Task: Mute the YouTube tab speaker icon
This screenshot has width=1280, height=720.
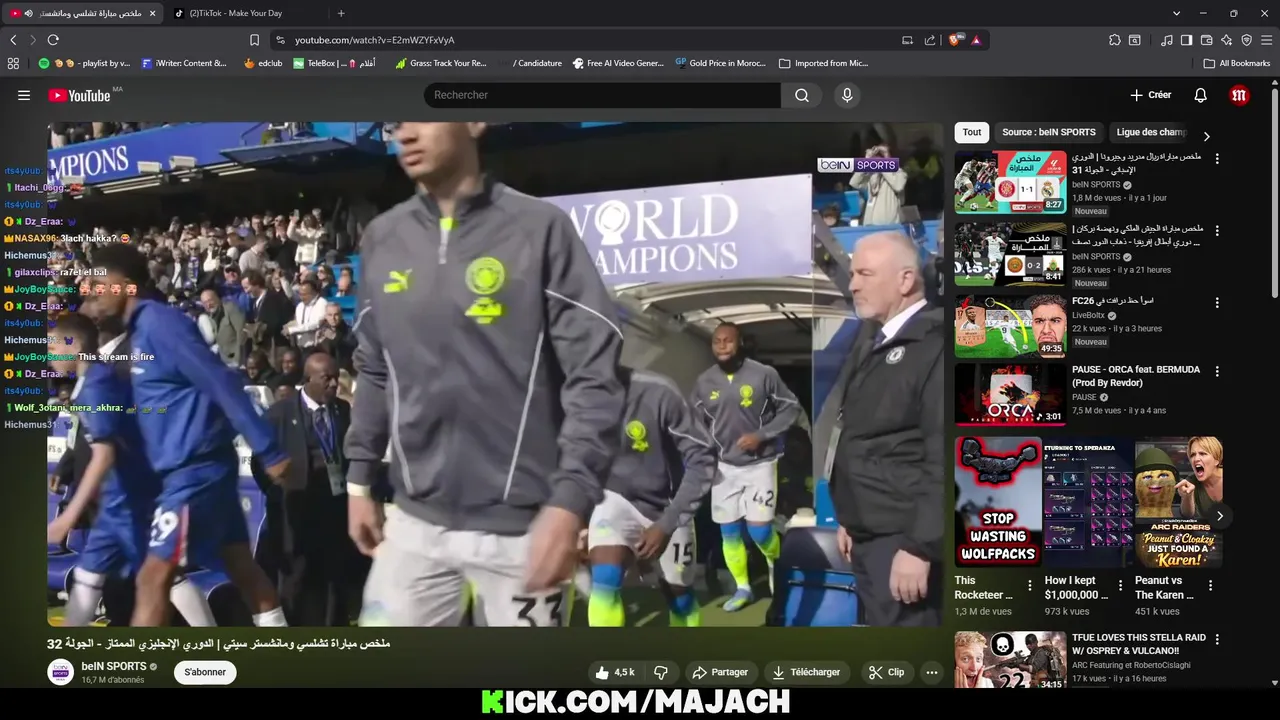Action: tap(28, 13)
